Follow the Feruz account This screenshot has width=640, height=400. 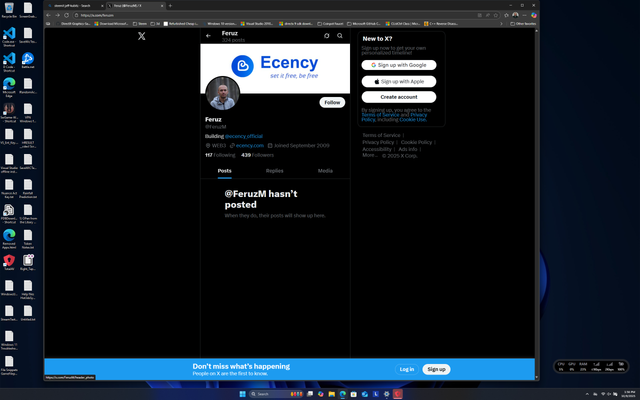(x=332, y=102)
